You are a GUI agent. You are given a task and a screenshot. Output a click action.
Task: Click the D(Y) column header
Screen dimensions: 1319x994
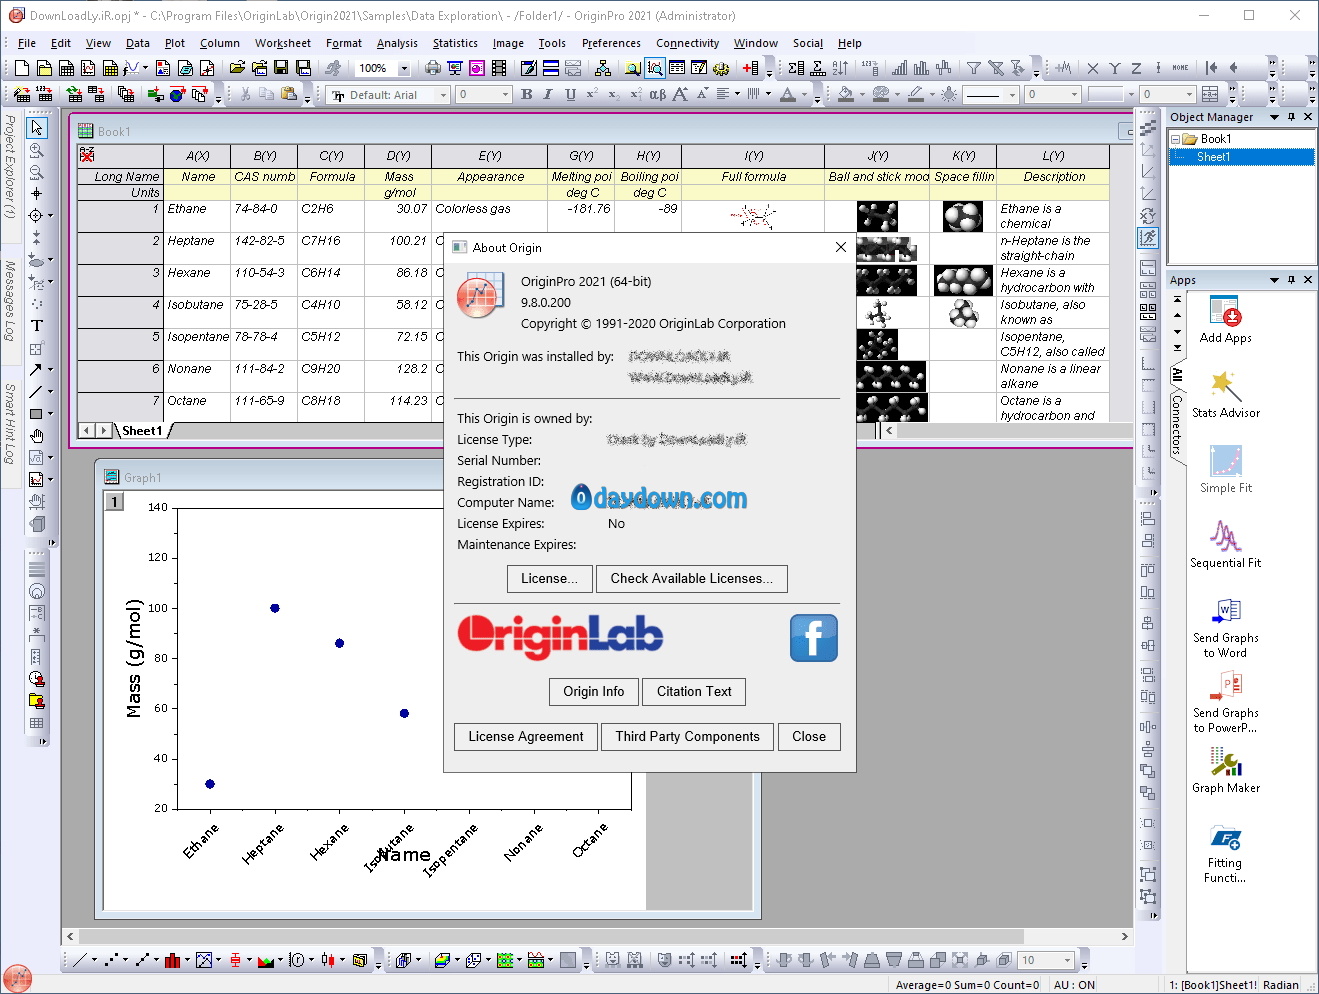pyautogui.click(x=398, y=156)
